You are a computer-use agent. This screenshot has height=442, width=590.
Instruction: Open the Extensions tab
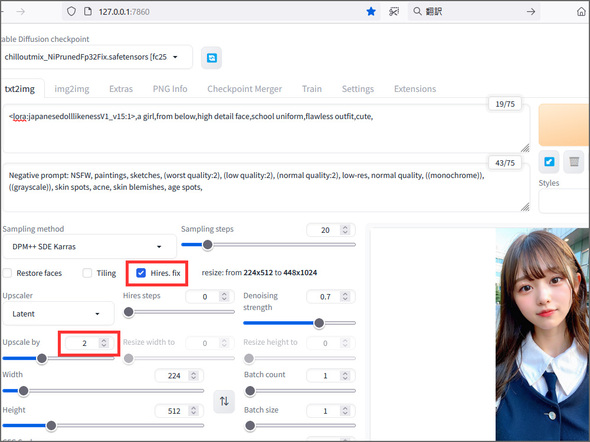tap(415, 89)
